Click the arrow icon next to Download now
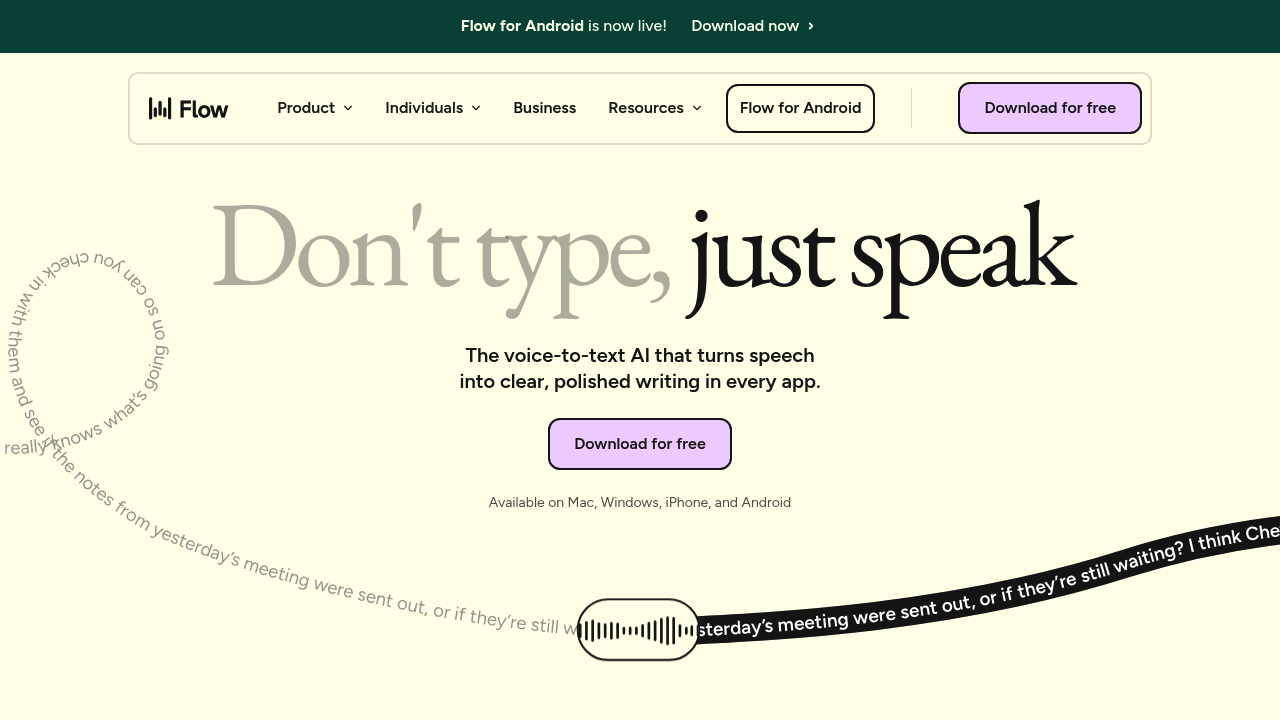Image resolution: width=1280 pixels, height=720 pixels. coord(811,26)
